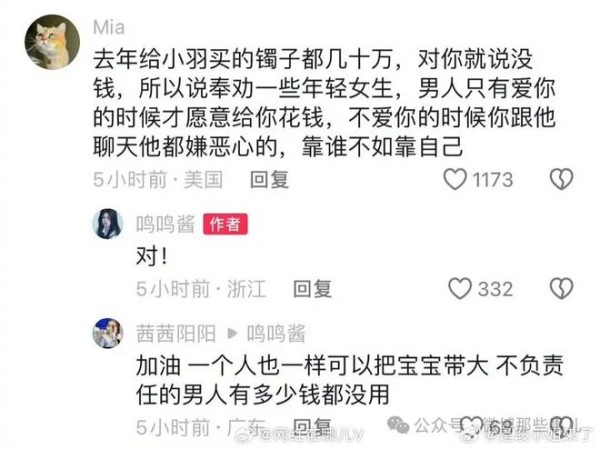Open the 呜呜酱 author username link
The image size is (600, 449).
[x=166, y=224]
